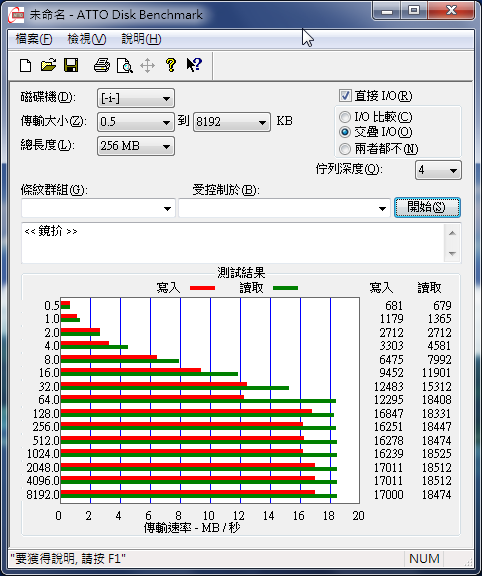Viewport: 482px width, 576px height.
Task: Click the 1024.0 row read value 18525
Action: (x=436, y=454)
